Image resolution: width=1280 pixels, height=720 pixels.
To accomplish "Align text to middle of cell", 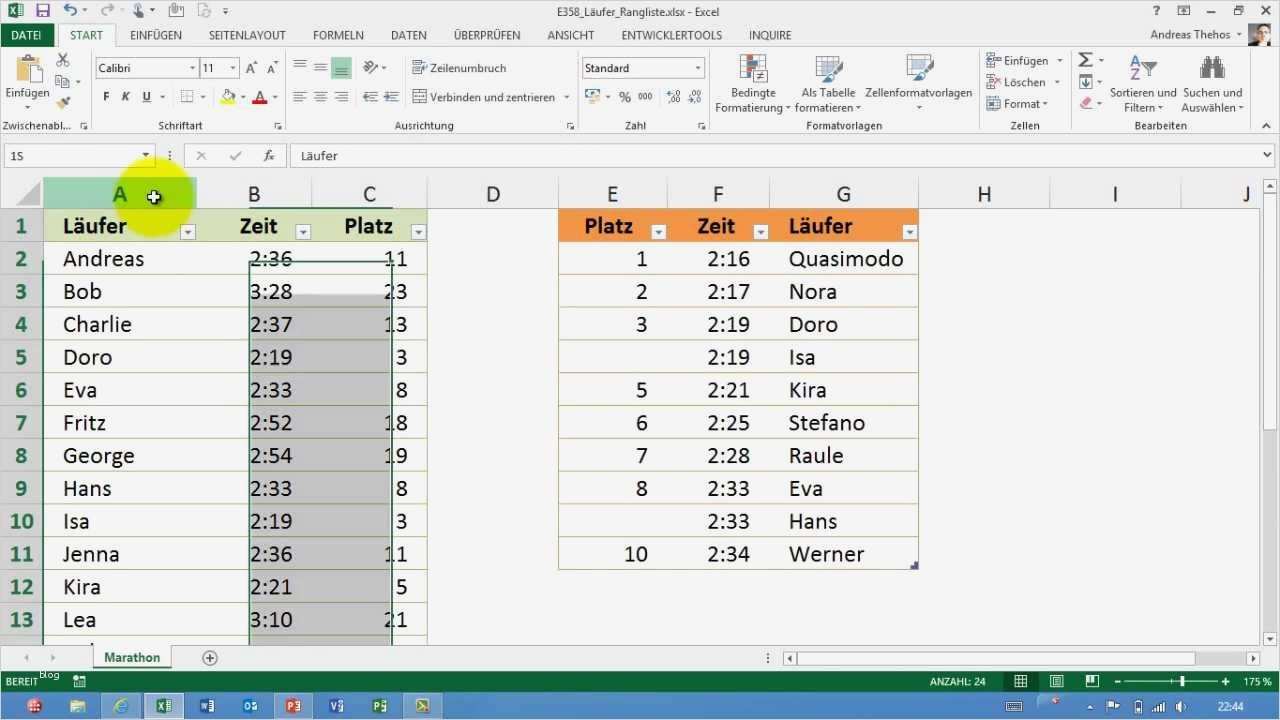I will click(321, 67).
